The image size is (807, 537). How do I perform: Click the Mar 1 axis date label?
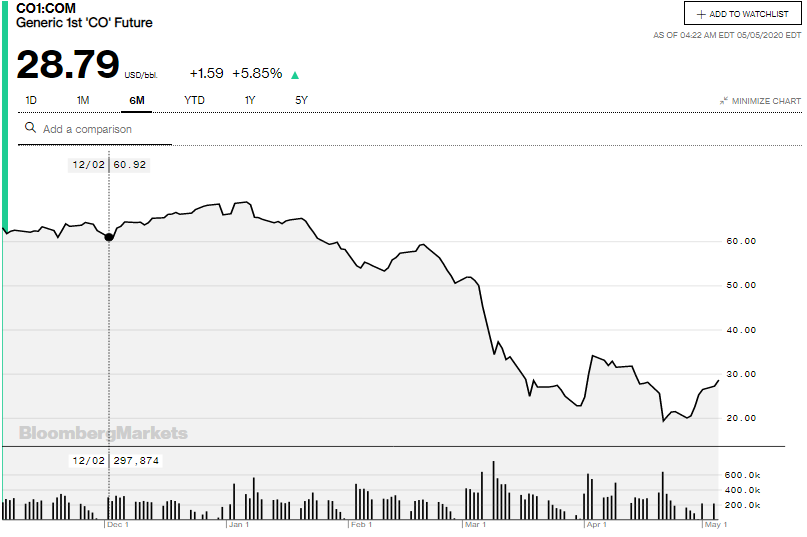pyautogui.click(x=475, y=524)
